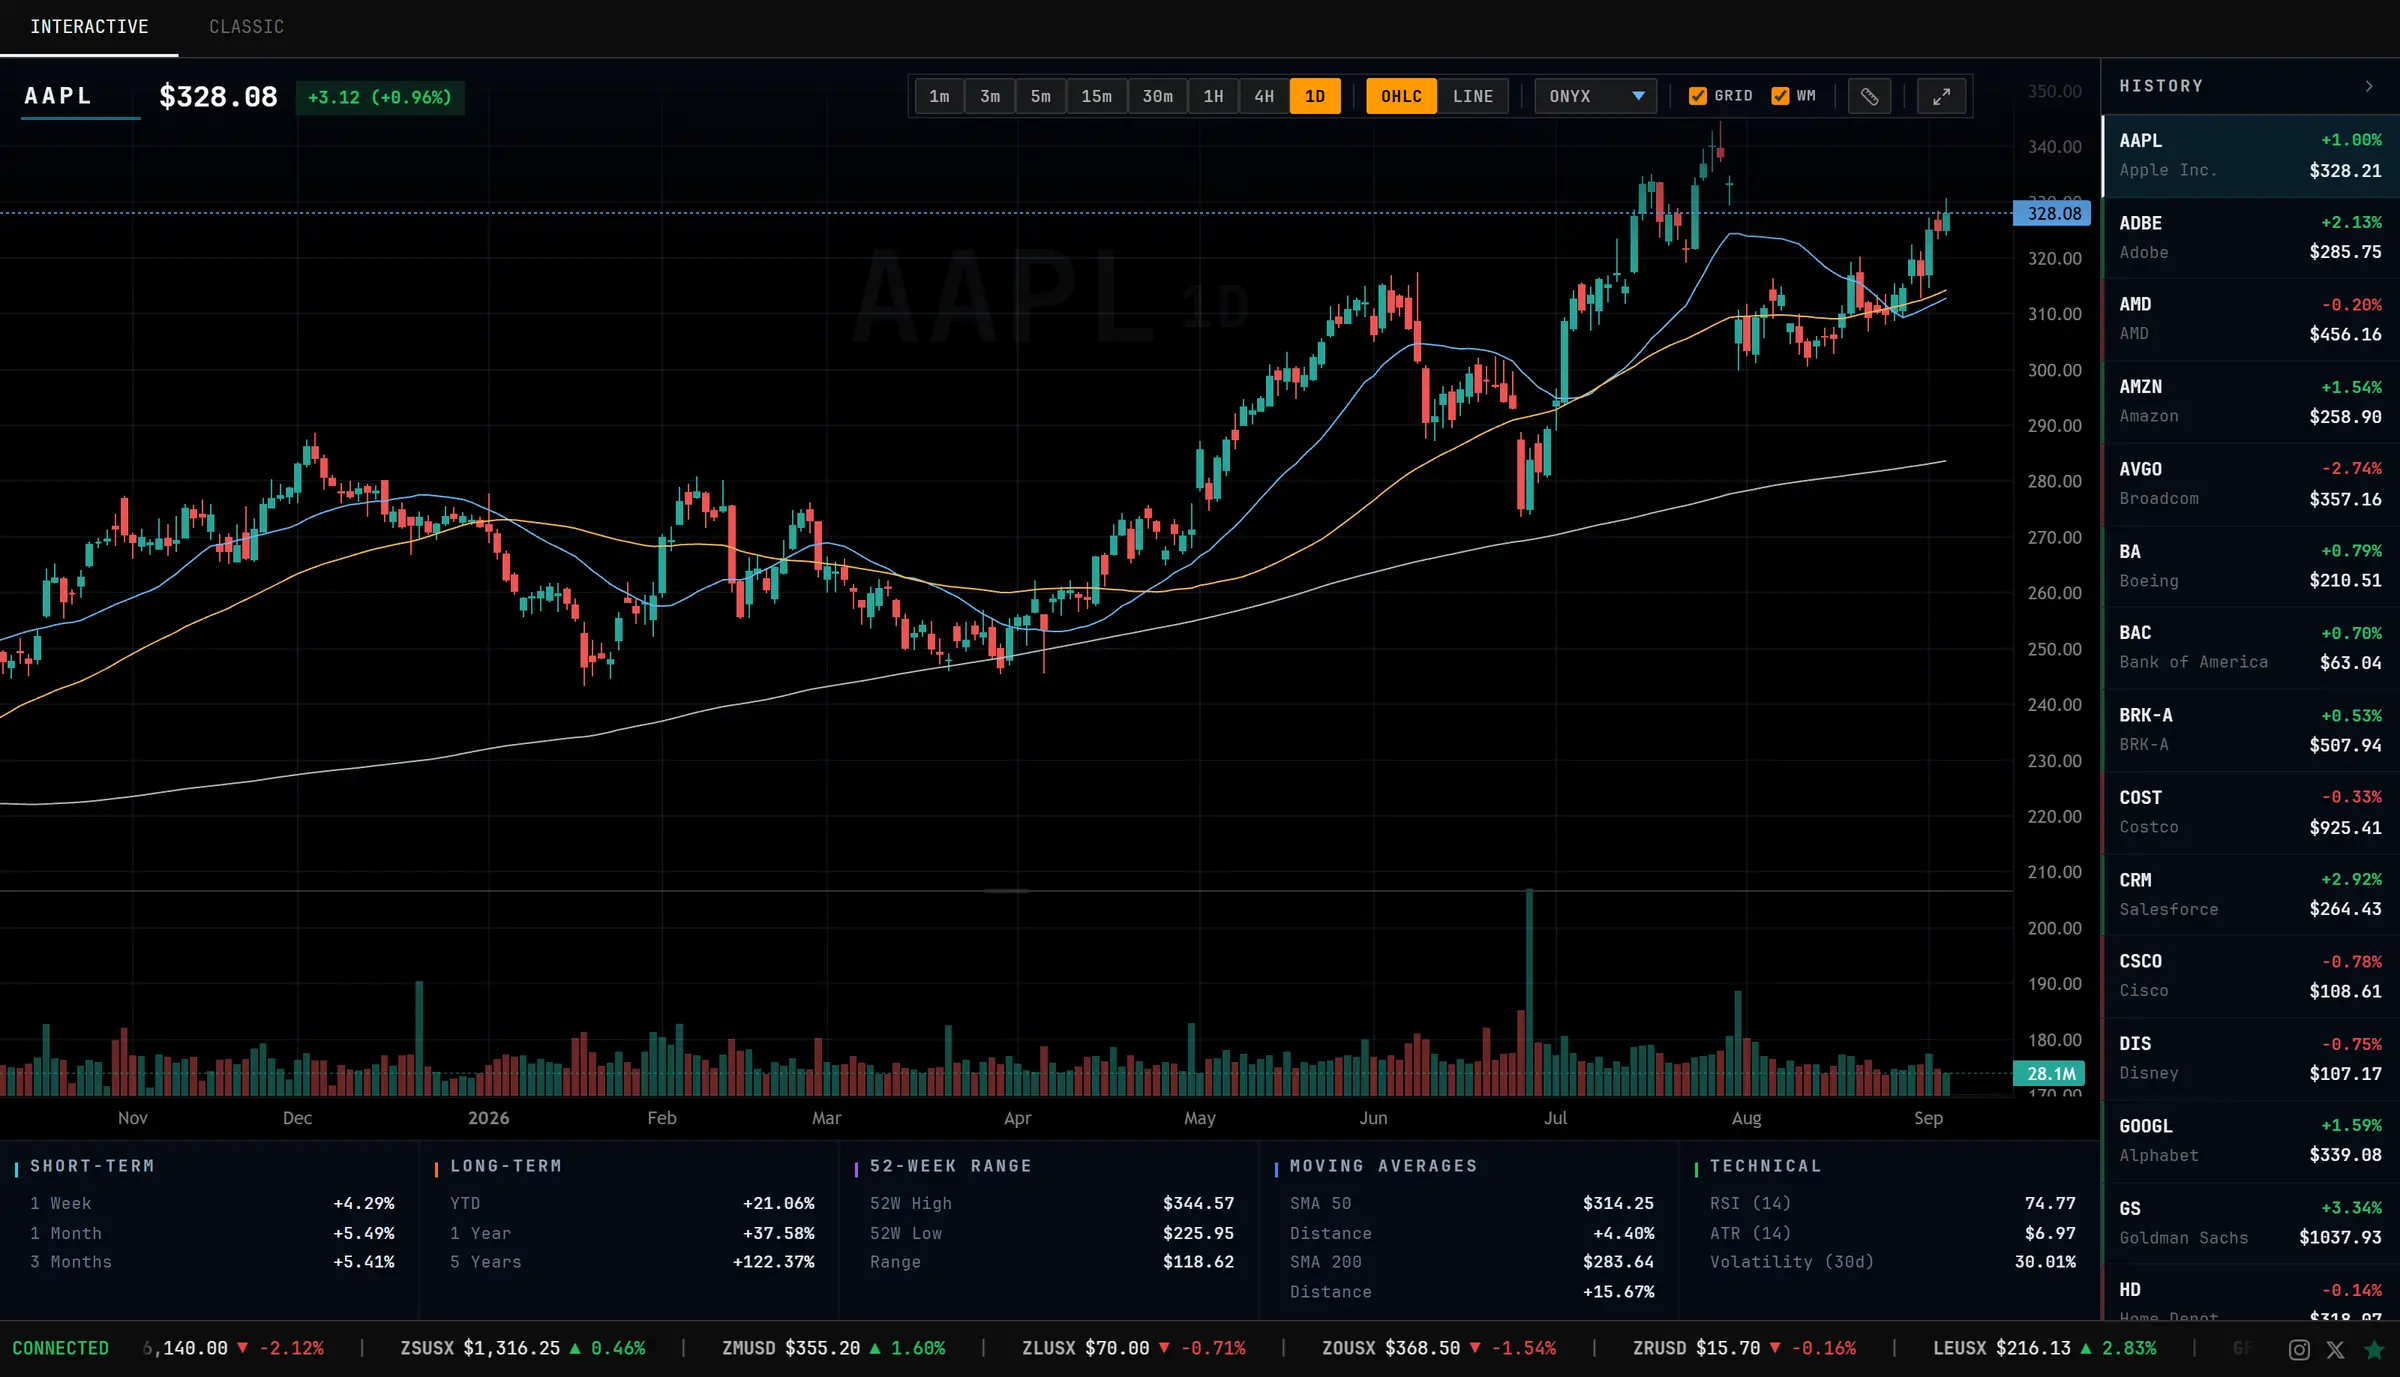Select the 4H timeframe
2400x1377 pixels.
tap(1265, 96)
